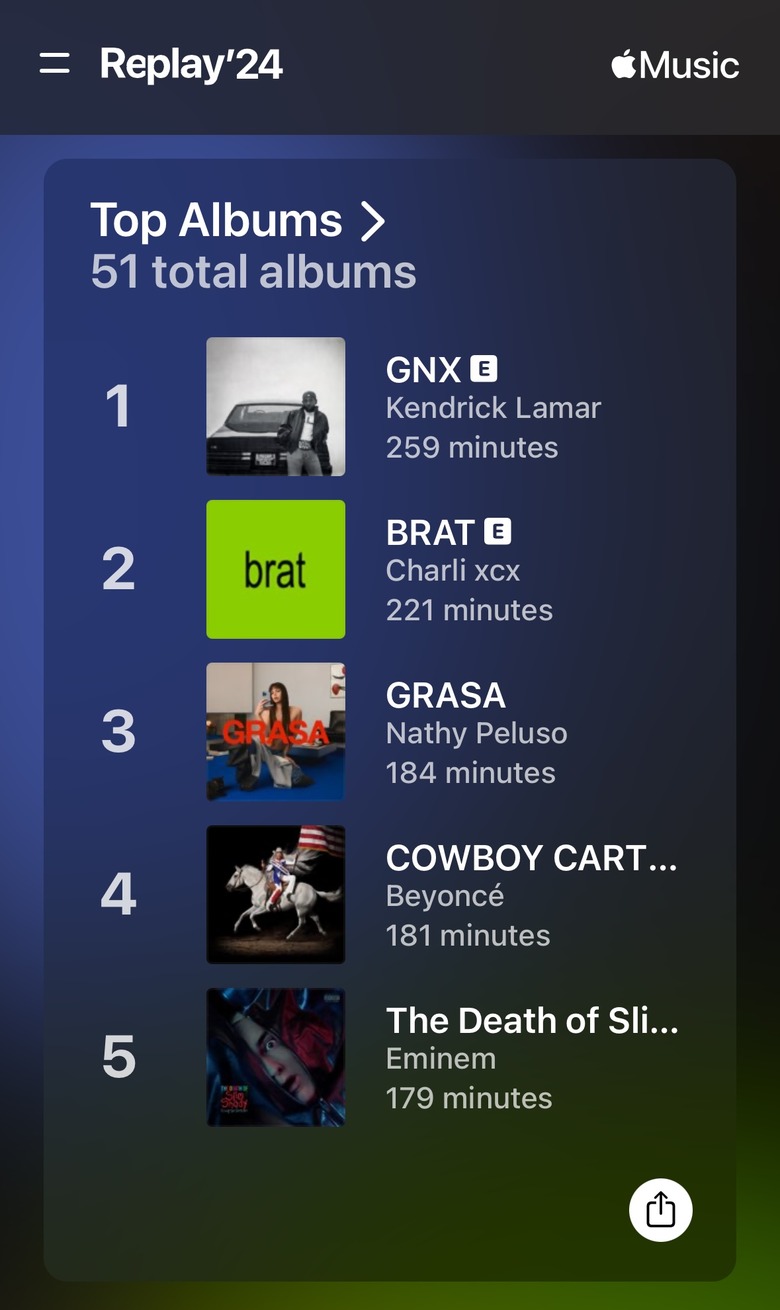Open the hamburger menu icon

point(54,65)
